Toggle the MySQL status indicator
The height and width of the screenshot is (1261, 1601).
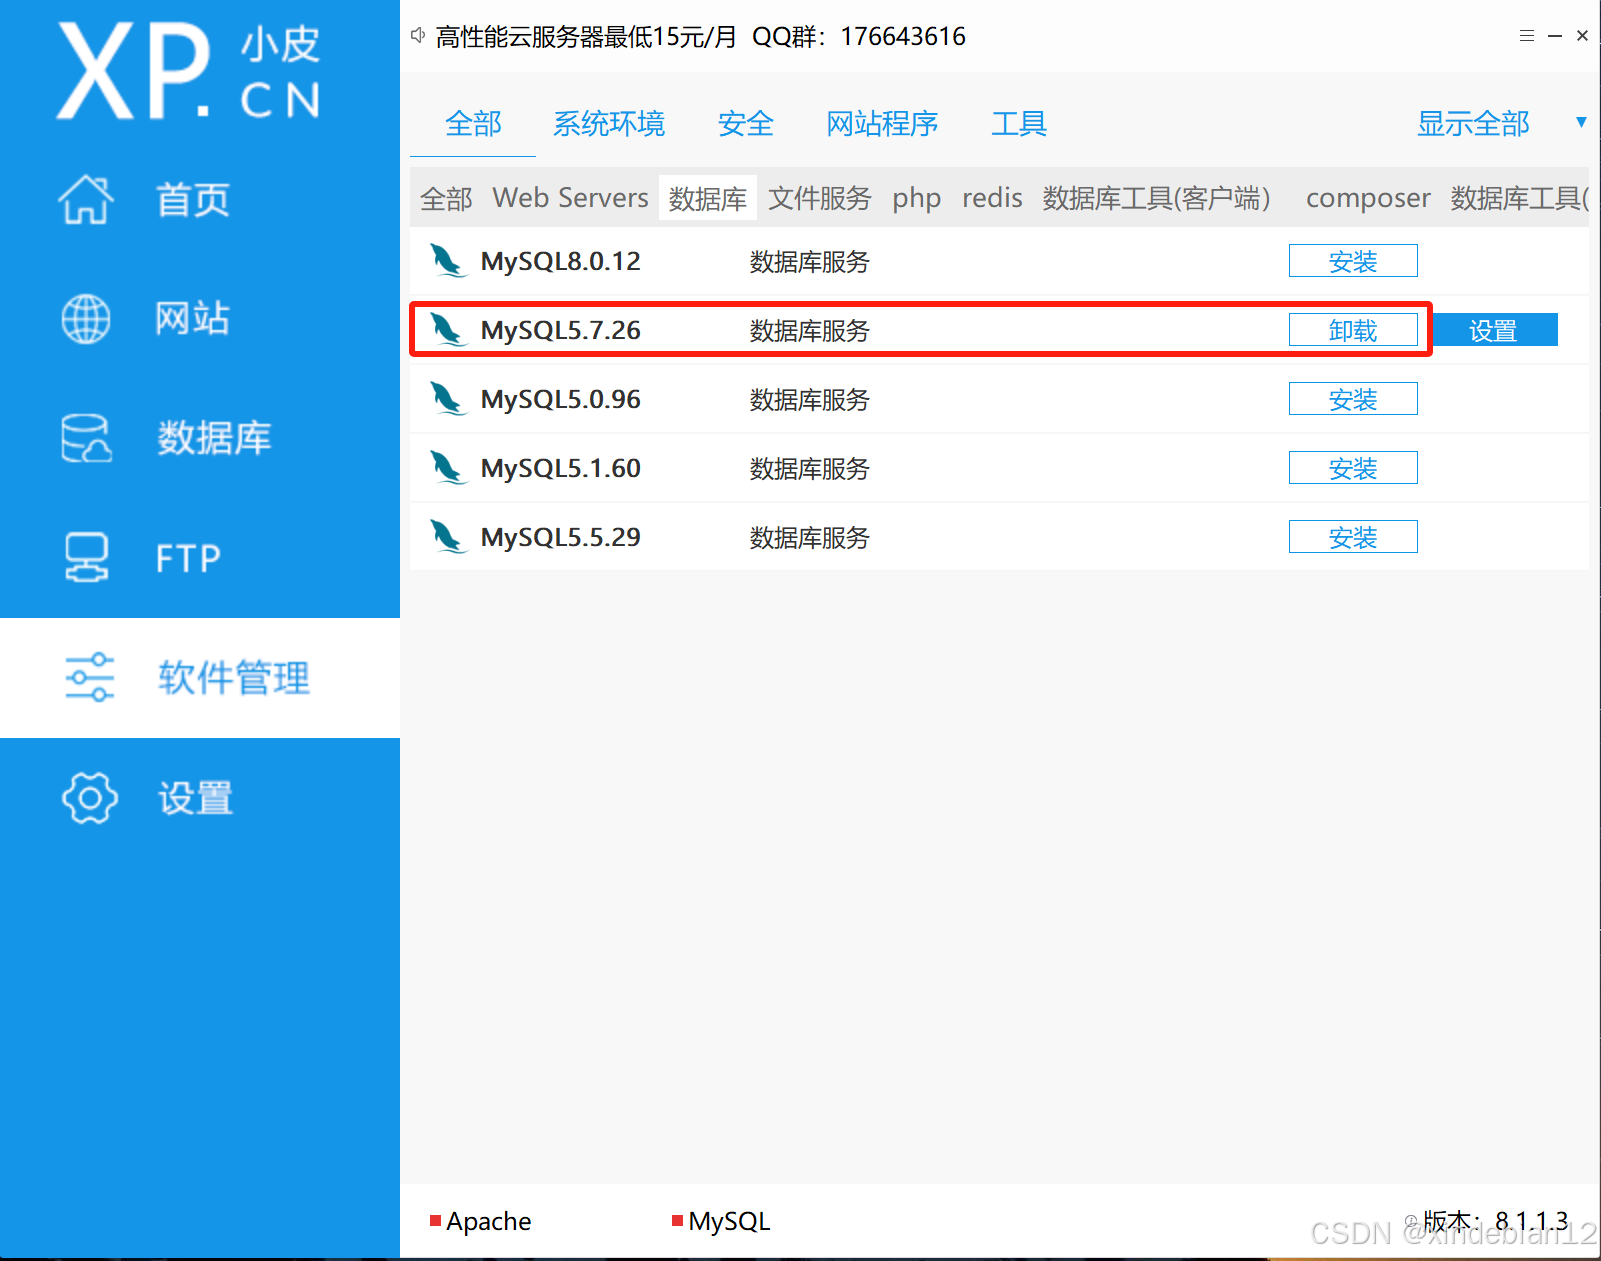678,1219
